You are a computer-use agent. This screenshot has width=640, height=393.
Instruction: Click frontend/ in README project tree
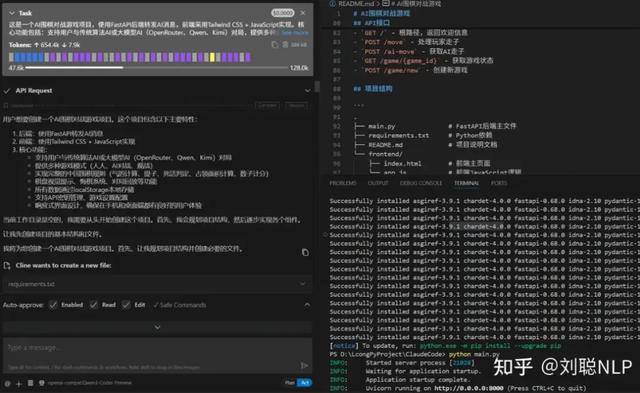click(x=385, y=154)
